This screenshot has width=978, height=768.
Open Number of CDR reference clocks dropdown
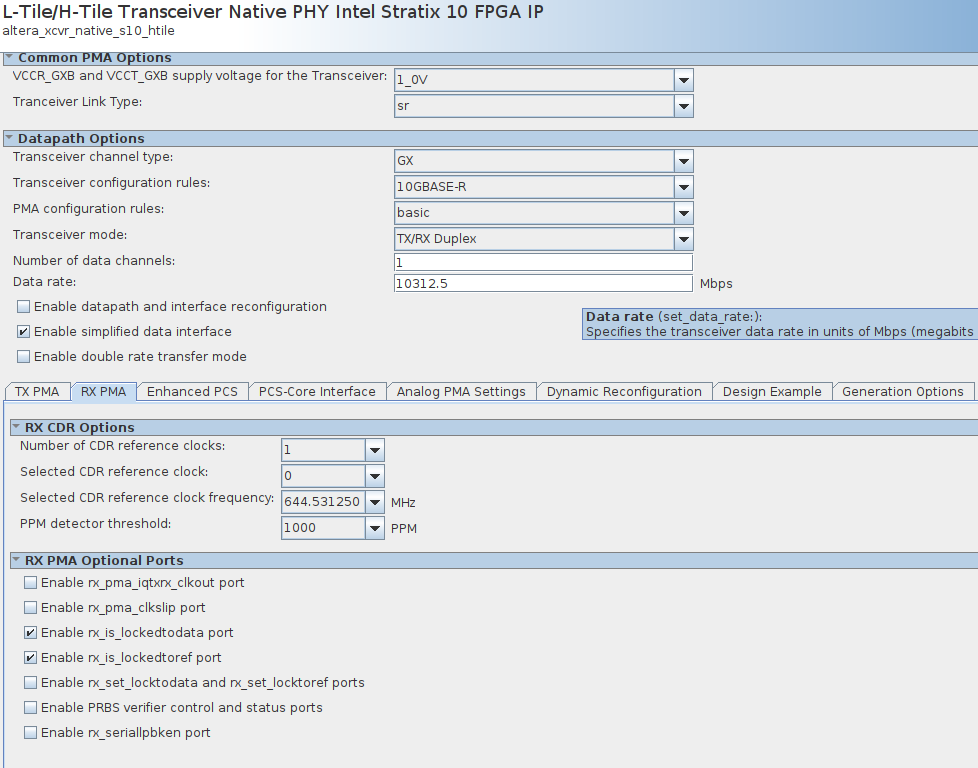pyautogui.click(x=374, y=450)
